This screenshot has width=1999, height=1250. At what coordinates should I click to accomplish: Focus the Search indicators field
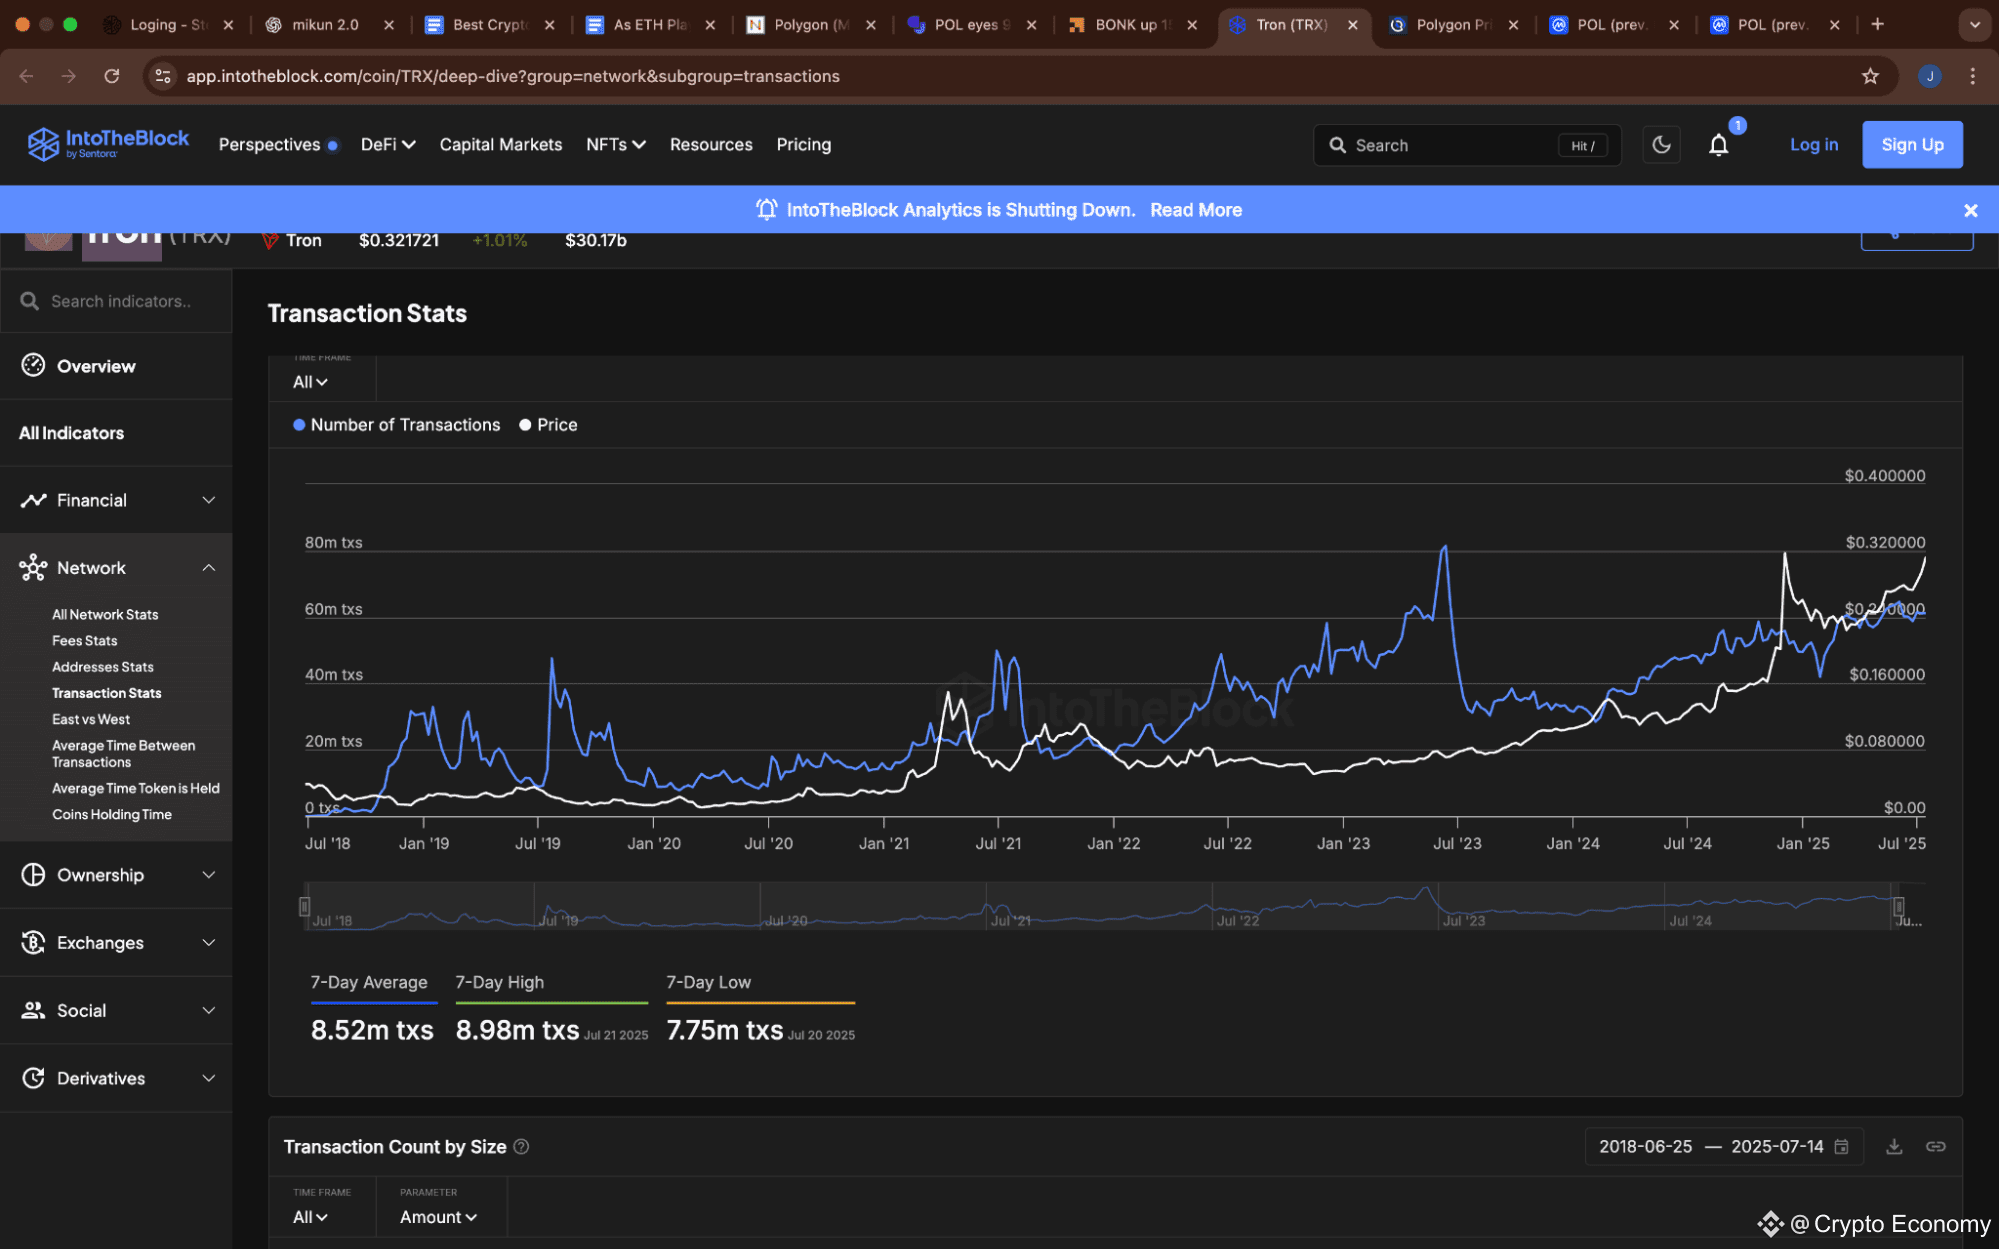pos(116,301)
